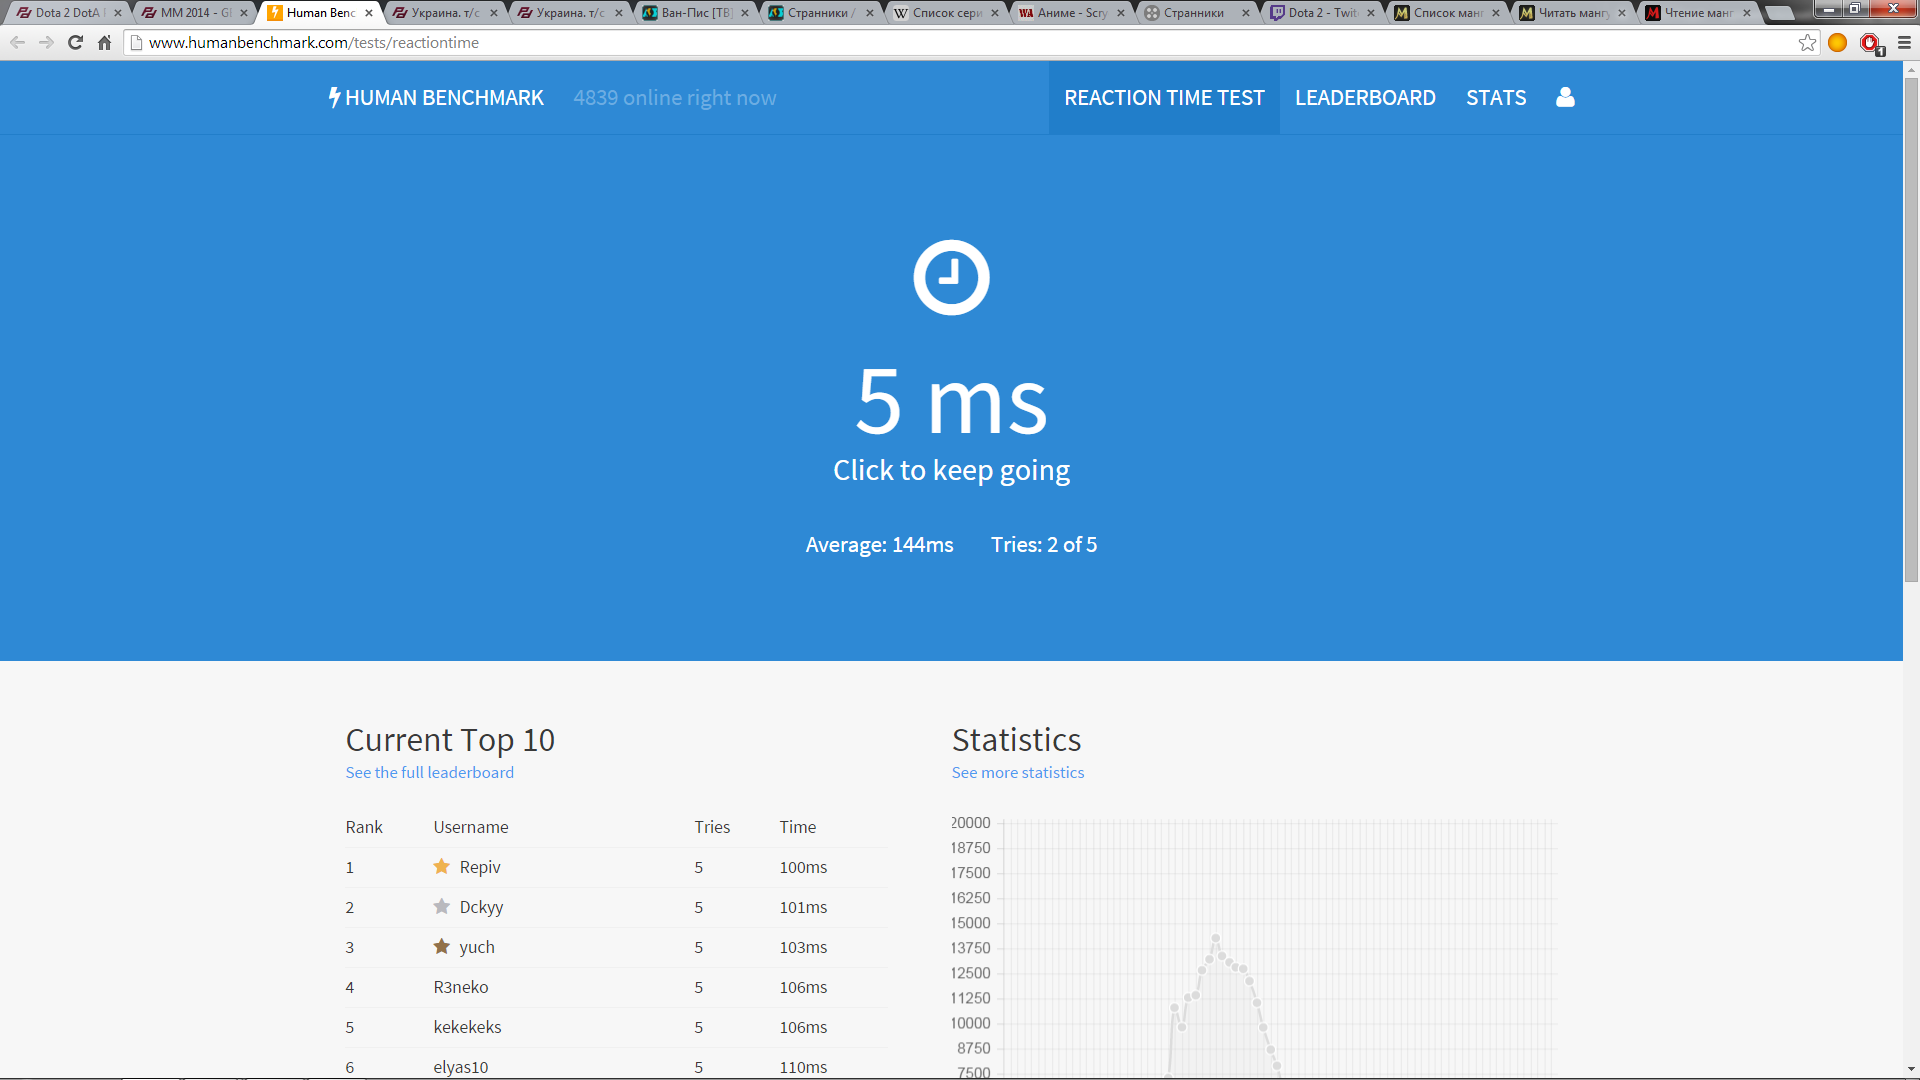Click the back navigation arrow
Viewport: 1920px width, 1080px height.
(x=17, y=42)
